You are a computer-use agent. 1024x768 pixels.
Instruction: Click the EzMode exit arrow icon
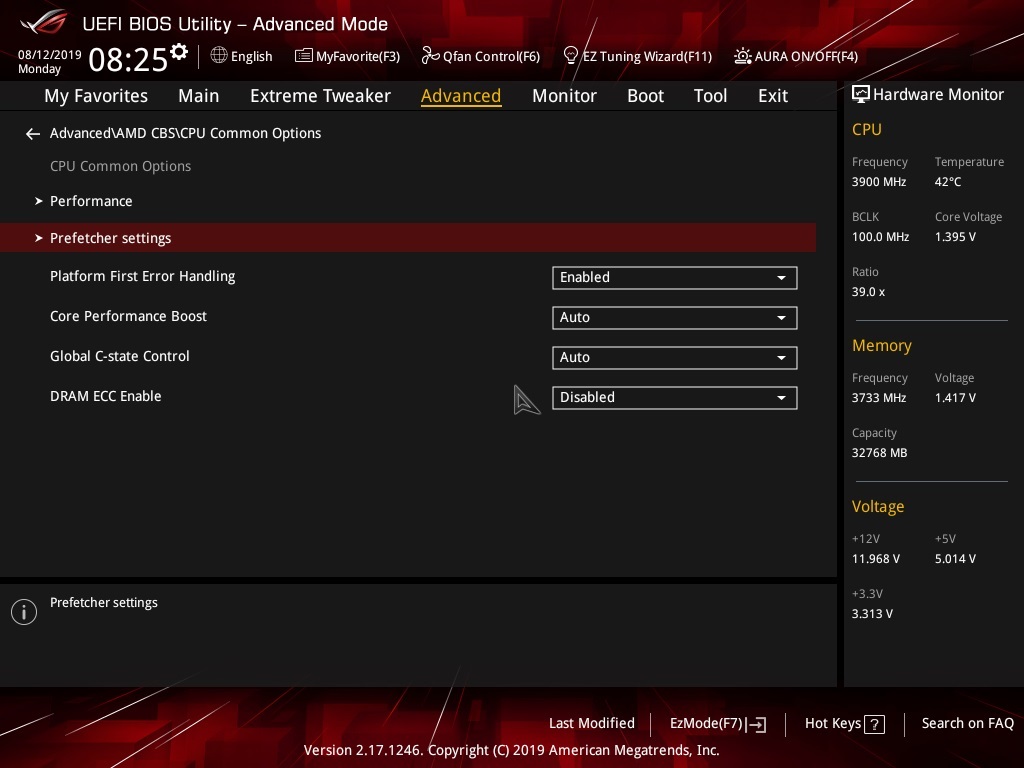(756, 724)
